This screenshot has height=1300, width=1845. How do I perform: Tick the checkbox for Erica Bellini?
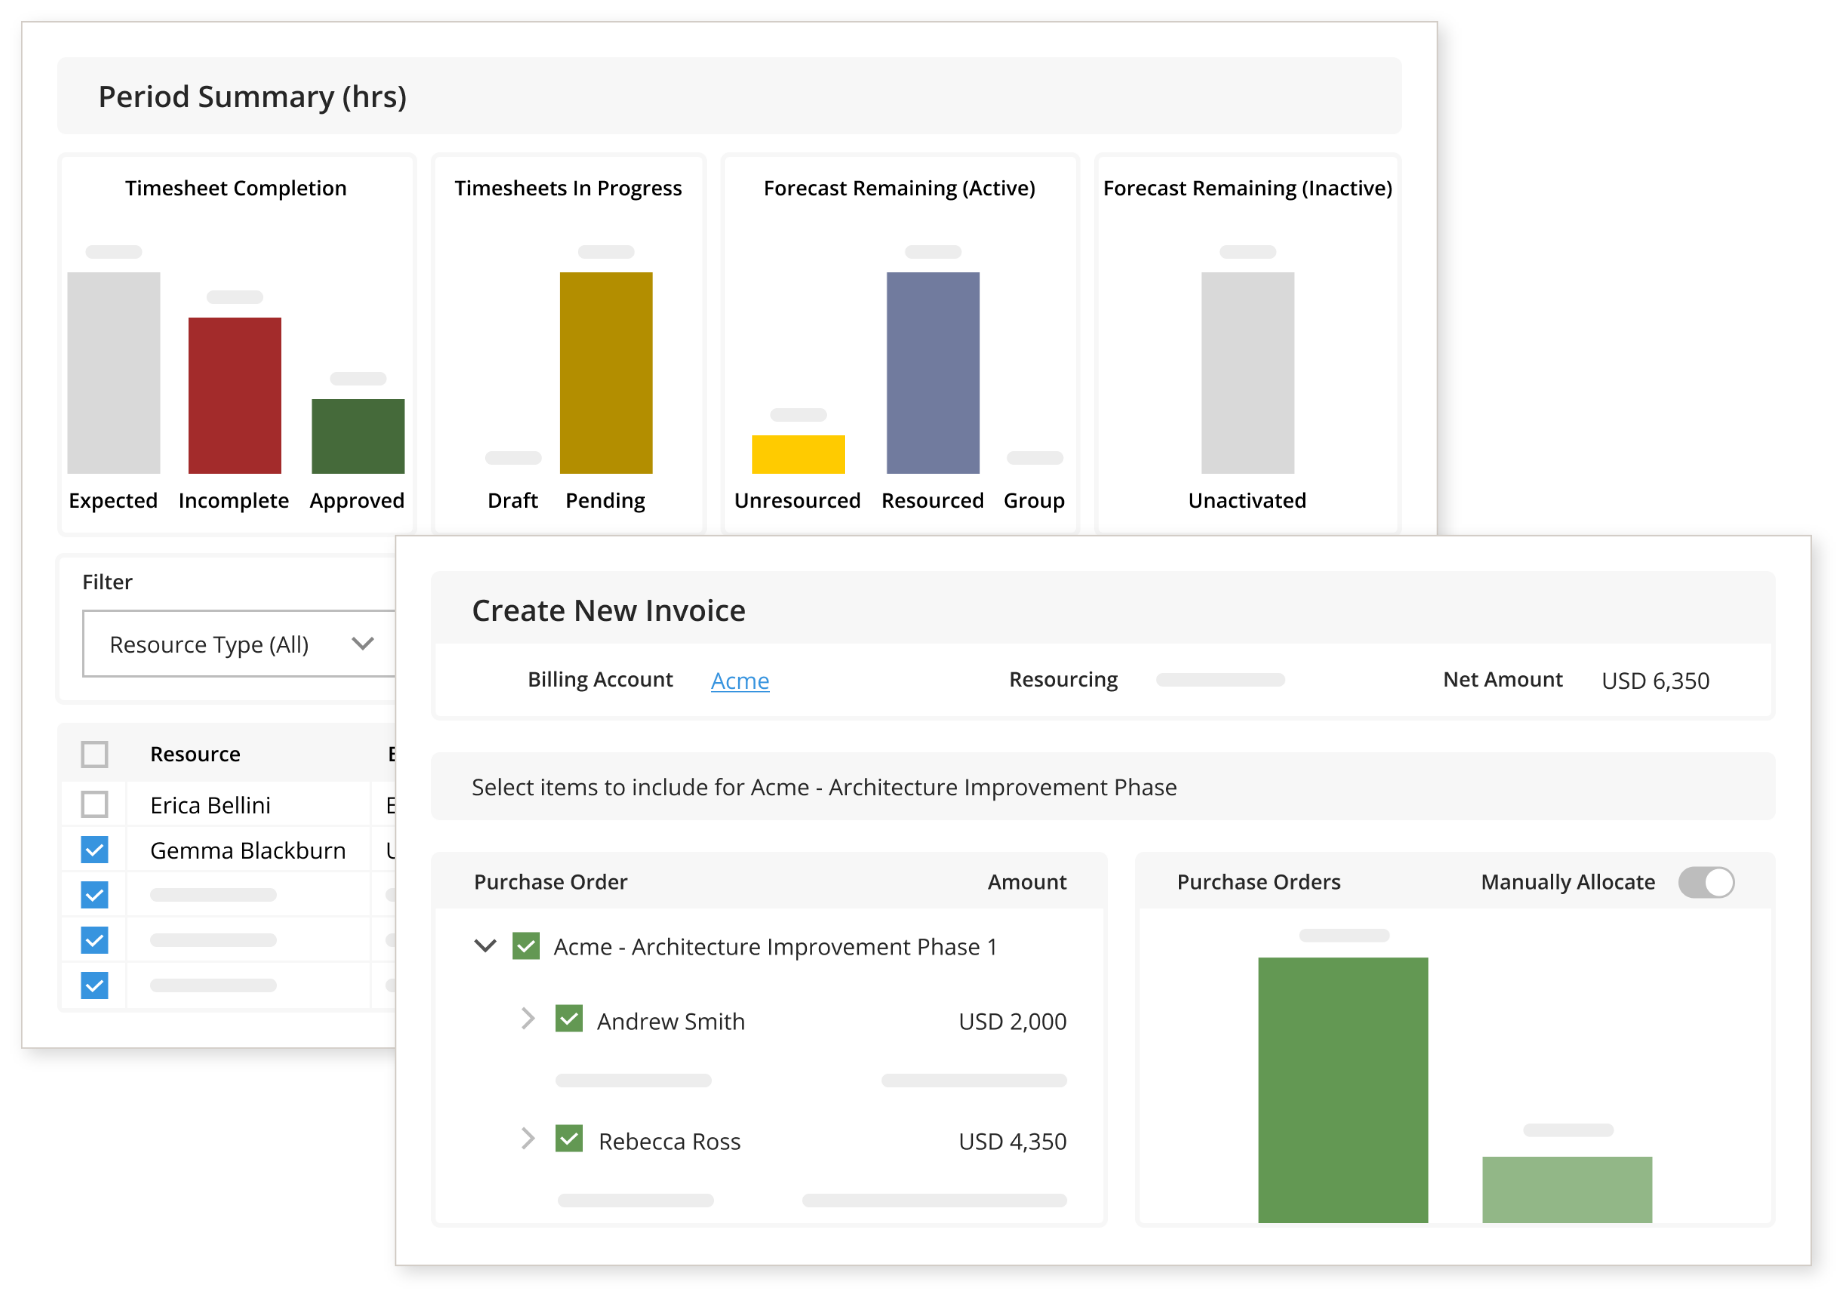(x=95, y=804)
